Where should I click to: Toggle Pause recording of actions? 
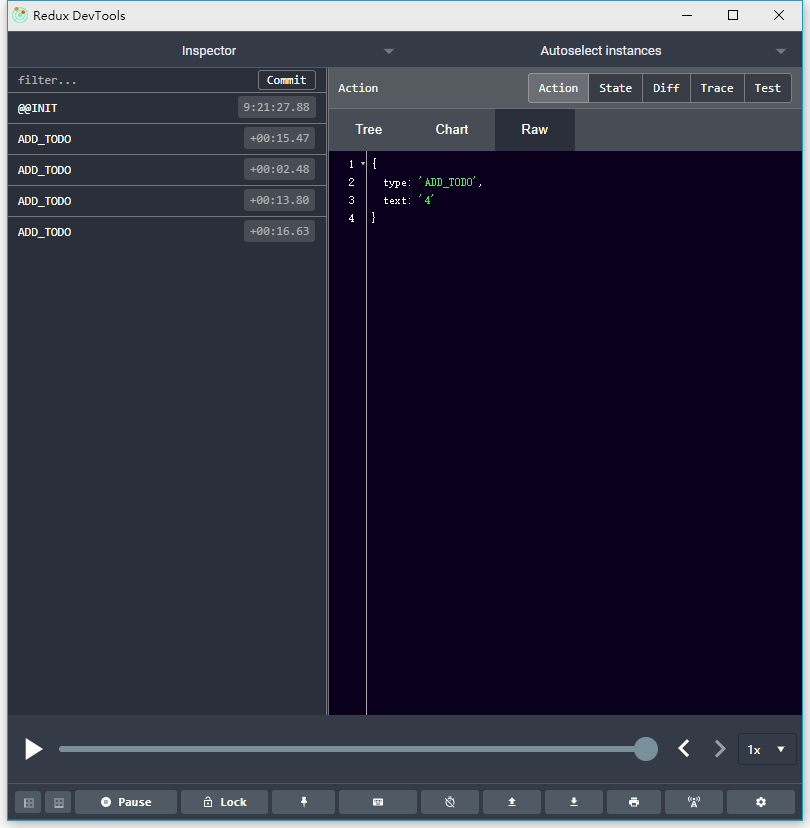click(x=125, y=801)
